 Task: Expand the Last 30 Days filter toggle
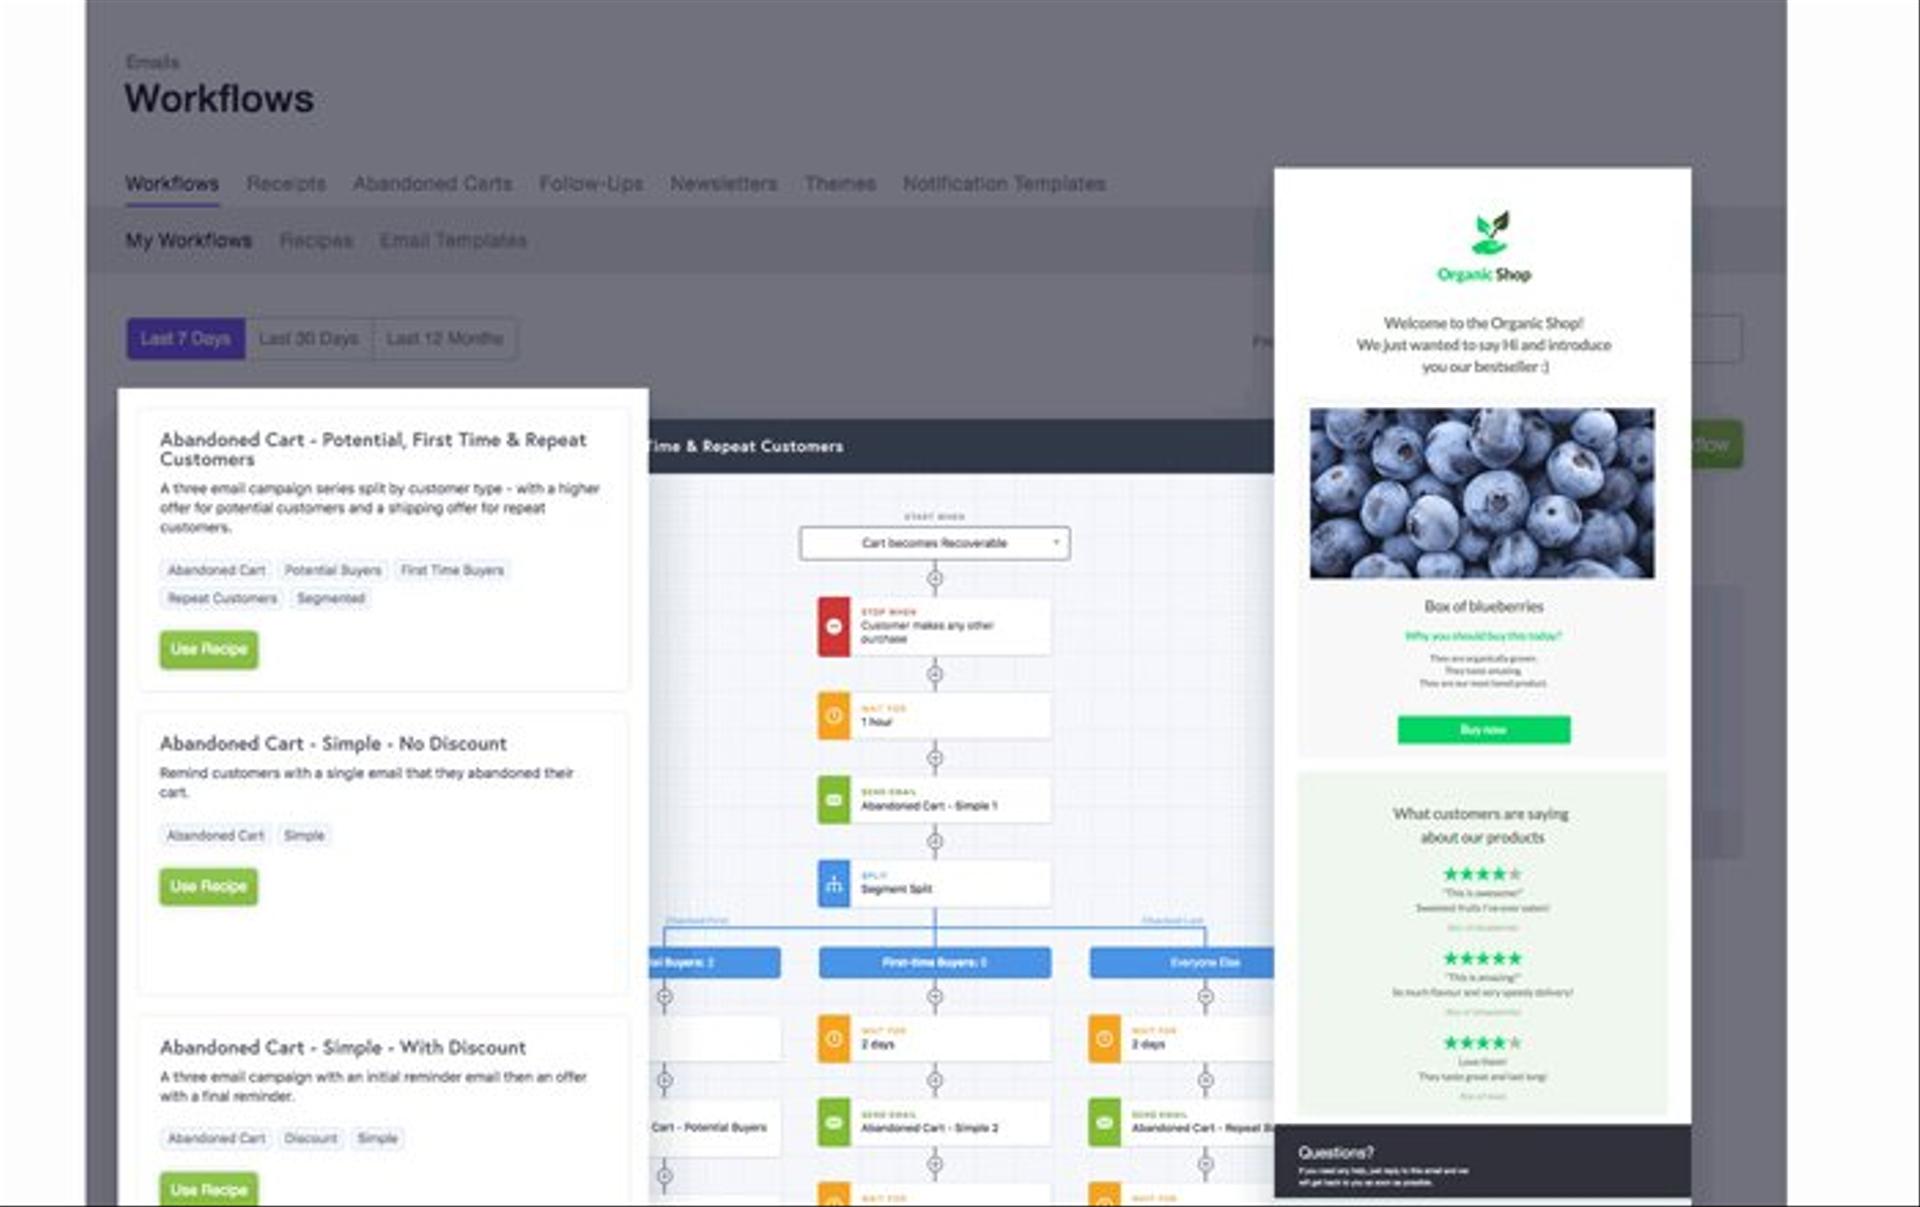coord(307,338)
